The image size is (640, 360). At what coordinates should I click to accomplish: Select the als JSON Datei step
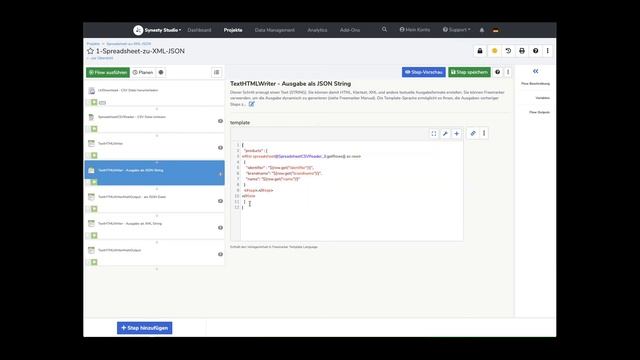pyautogui.click(x=154, y=201)
